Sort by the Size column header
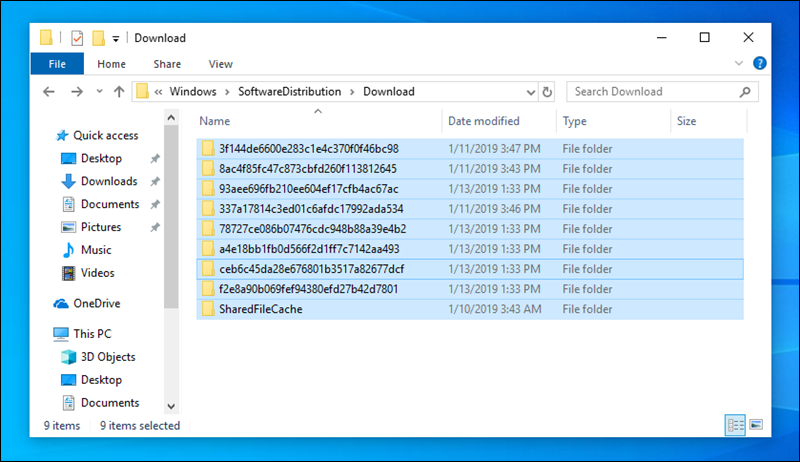The width and height of the screenshot is (800, 462). pyautogui.click(x=686, y=121)
